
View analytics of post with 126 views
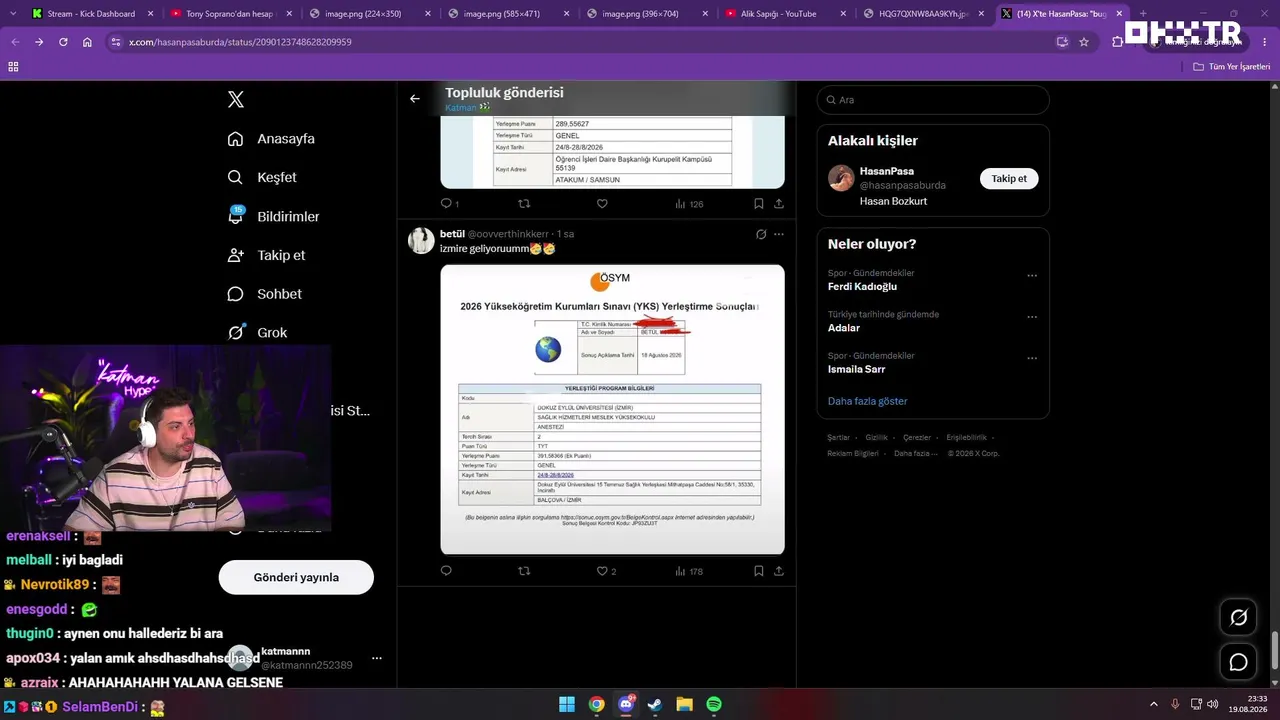(689, 204)
